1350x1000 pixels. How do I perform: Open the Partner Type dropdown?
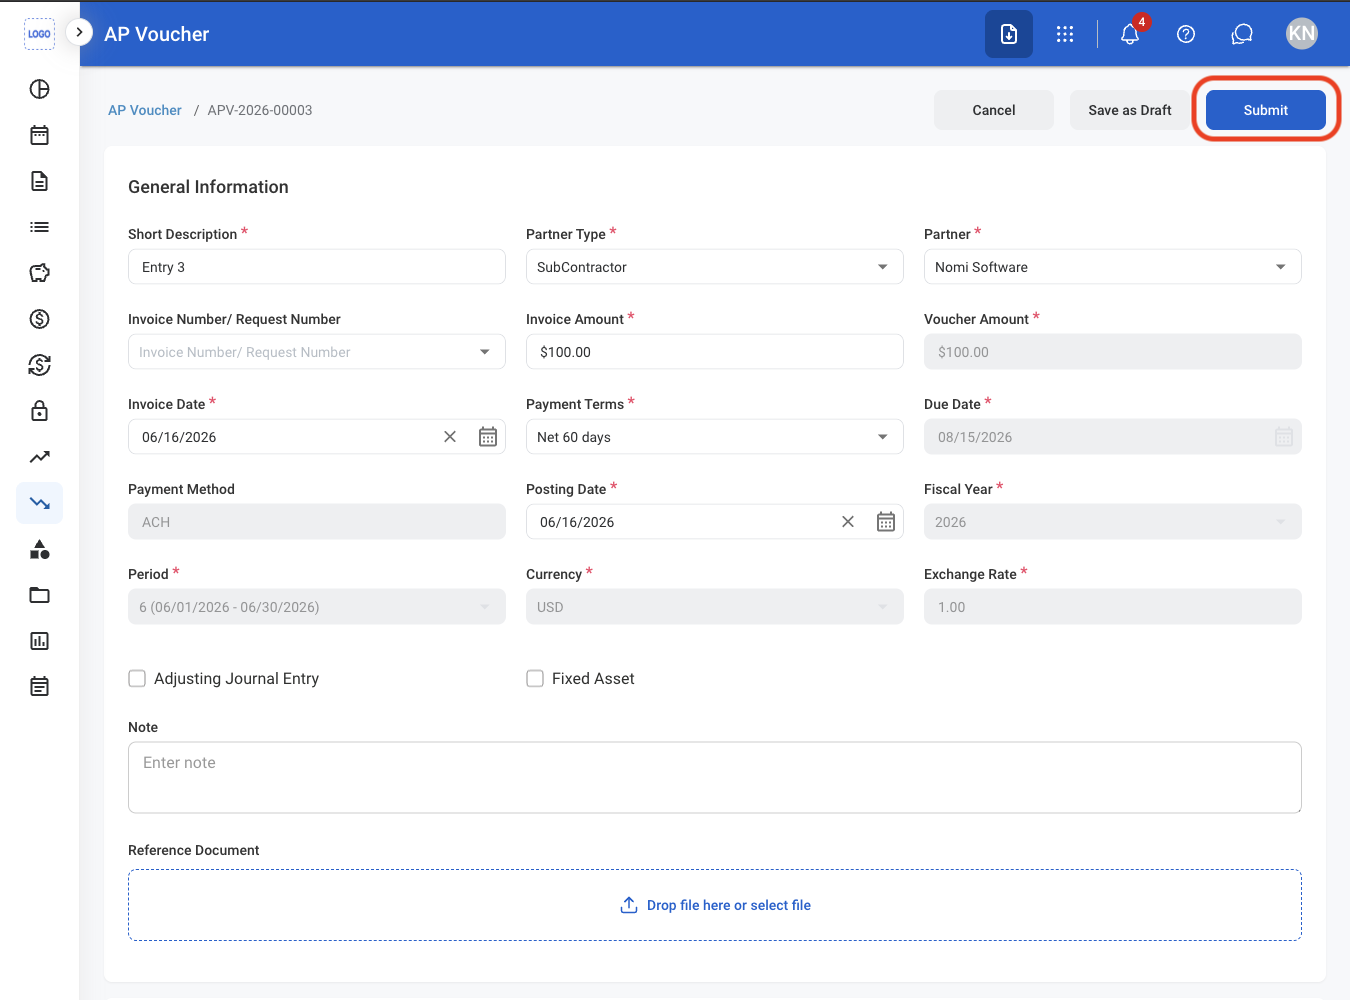click(x=715, y=267)
